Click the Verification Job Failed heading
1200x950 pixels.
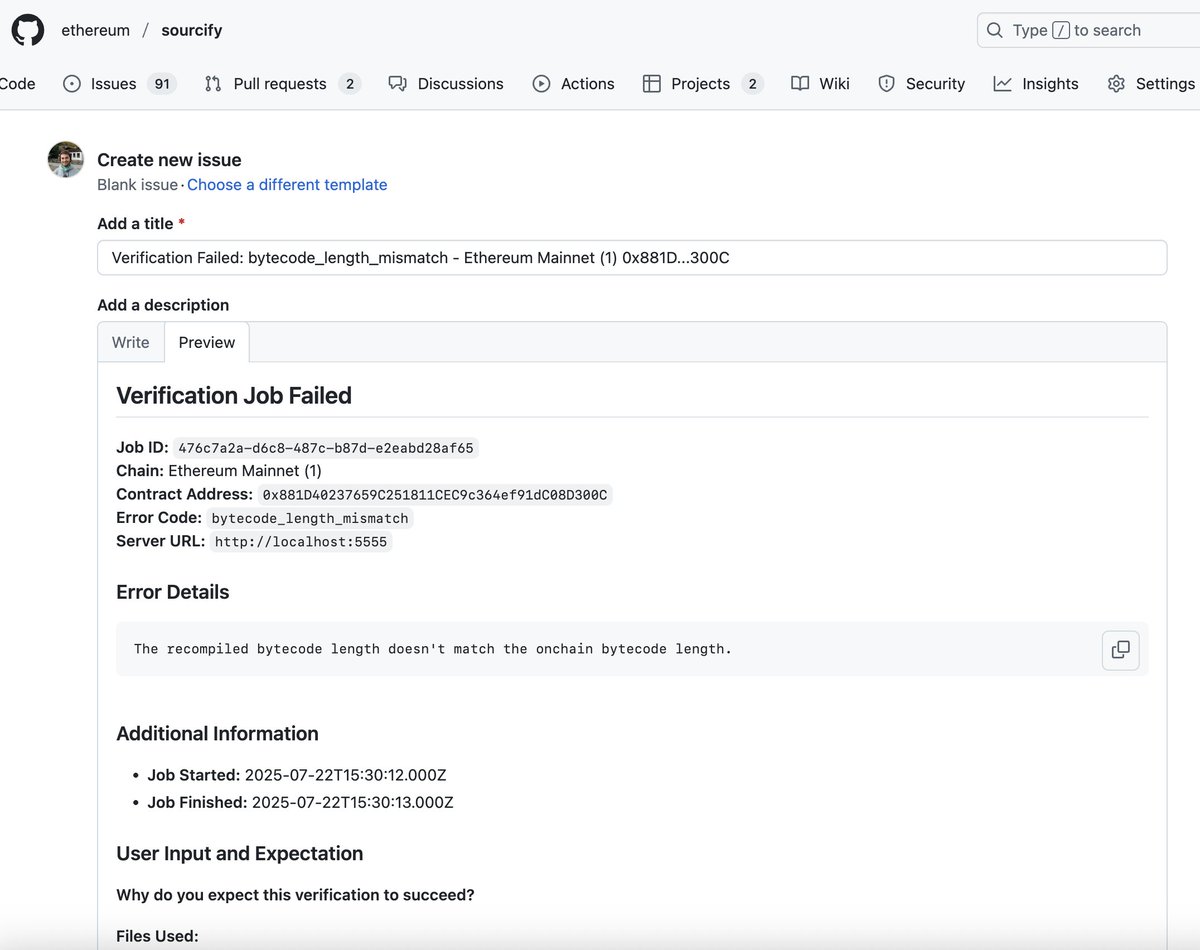(x=234, y=396)
